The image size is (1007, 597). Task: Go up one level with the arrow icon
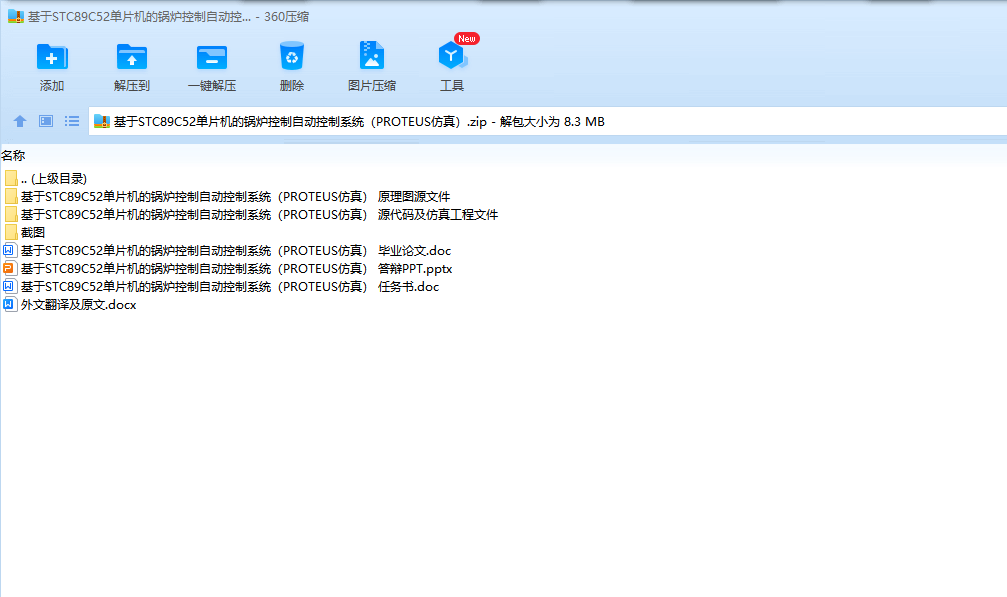tap(20, 121)
